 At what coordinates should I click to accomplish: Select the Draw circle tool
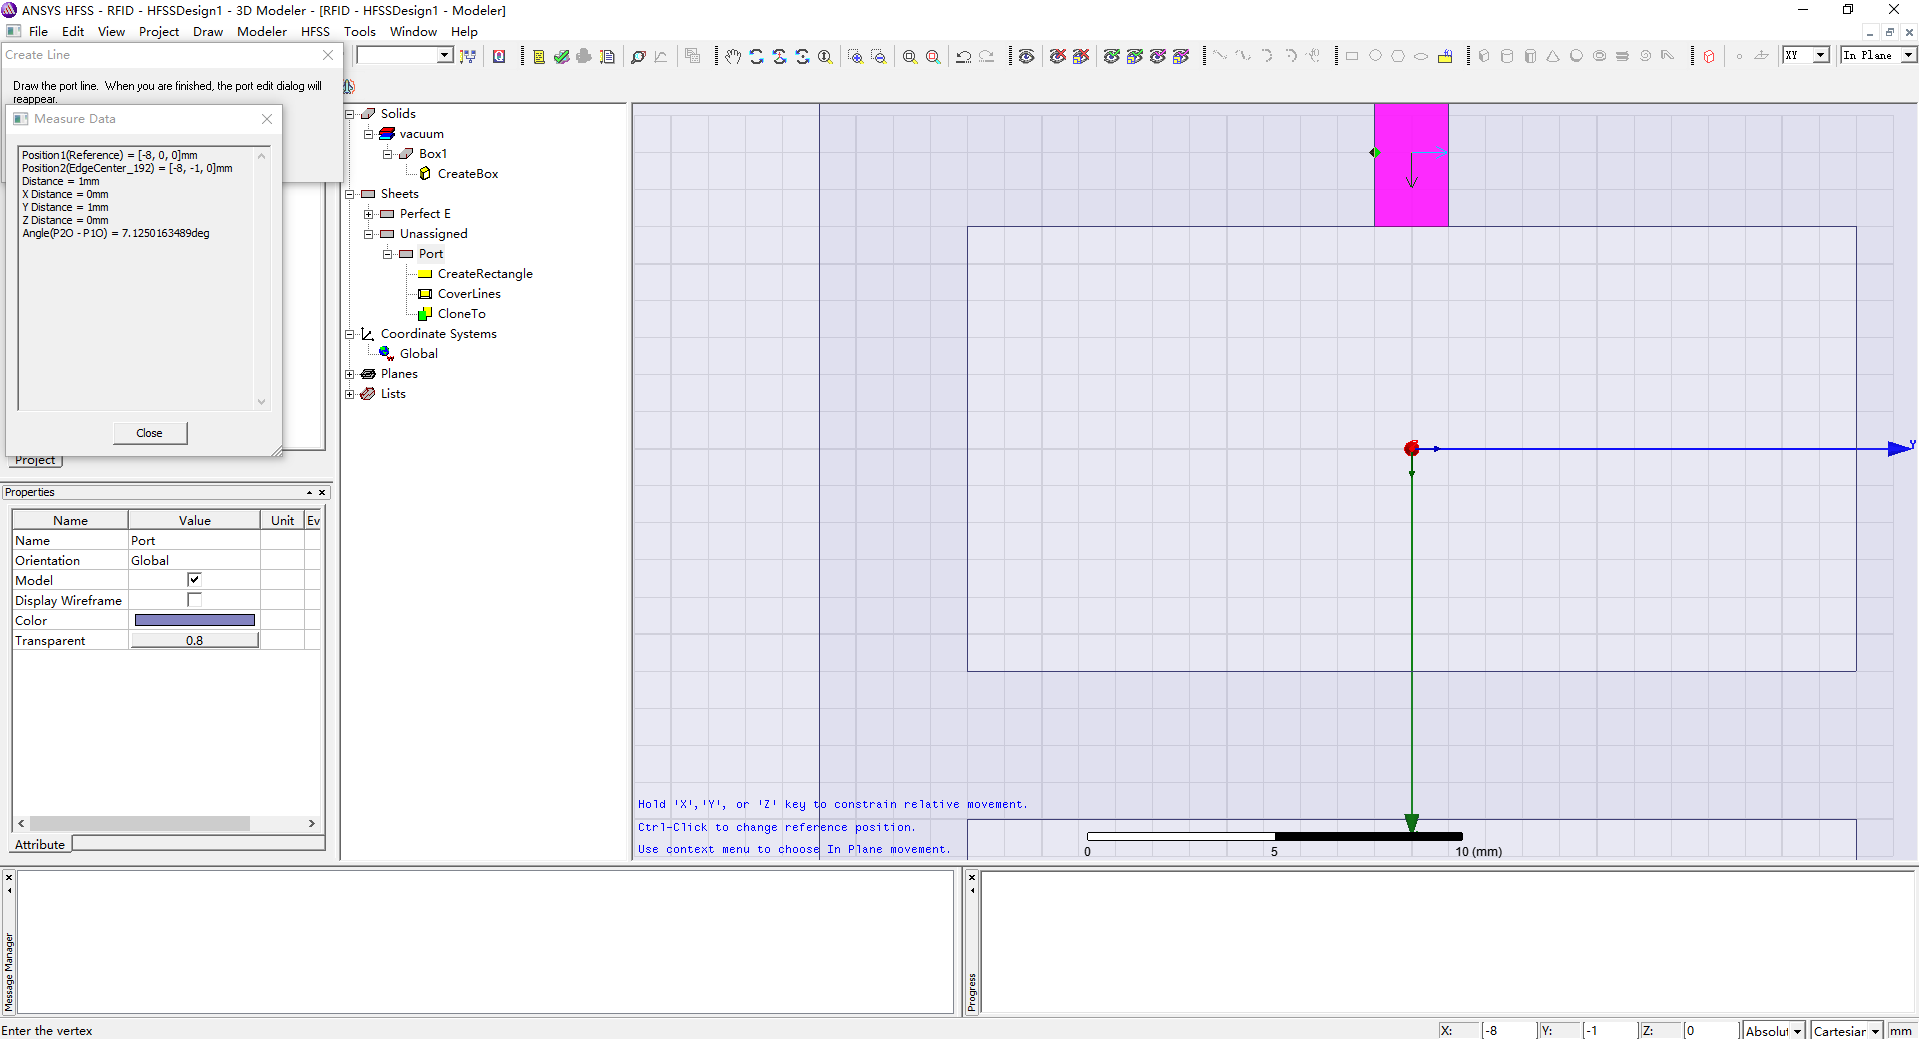point(1375,56)
